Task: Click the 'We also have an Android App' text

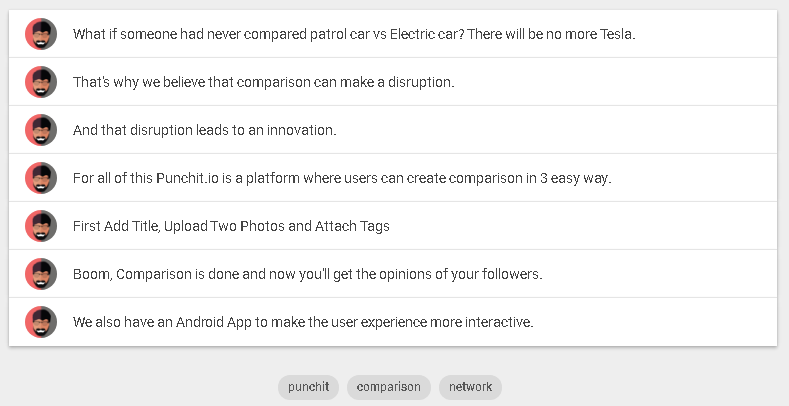Action: (x=303, y=322)
